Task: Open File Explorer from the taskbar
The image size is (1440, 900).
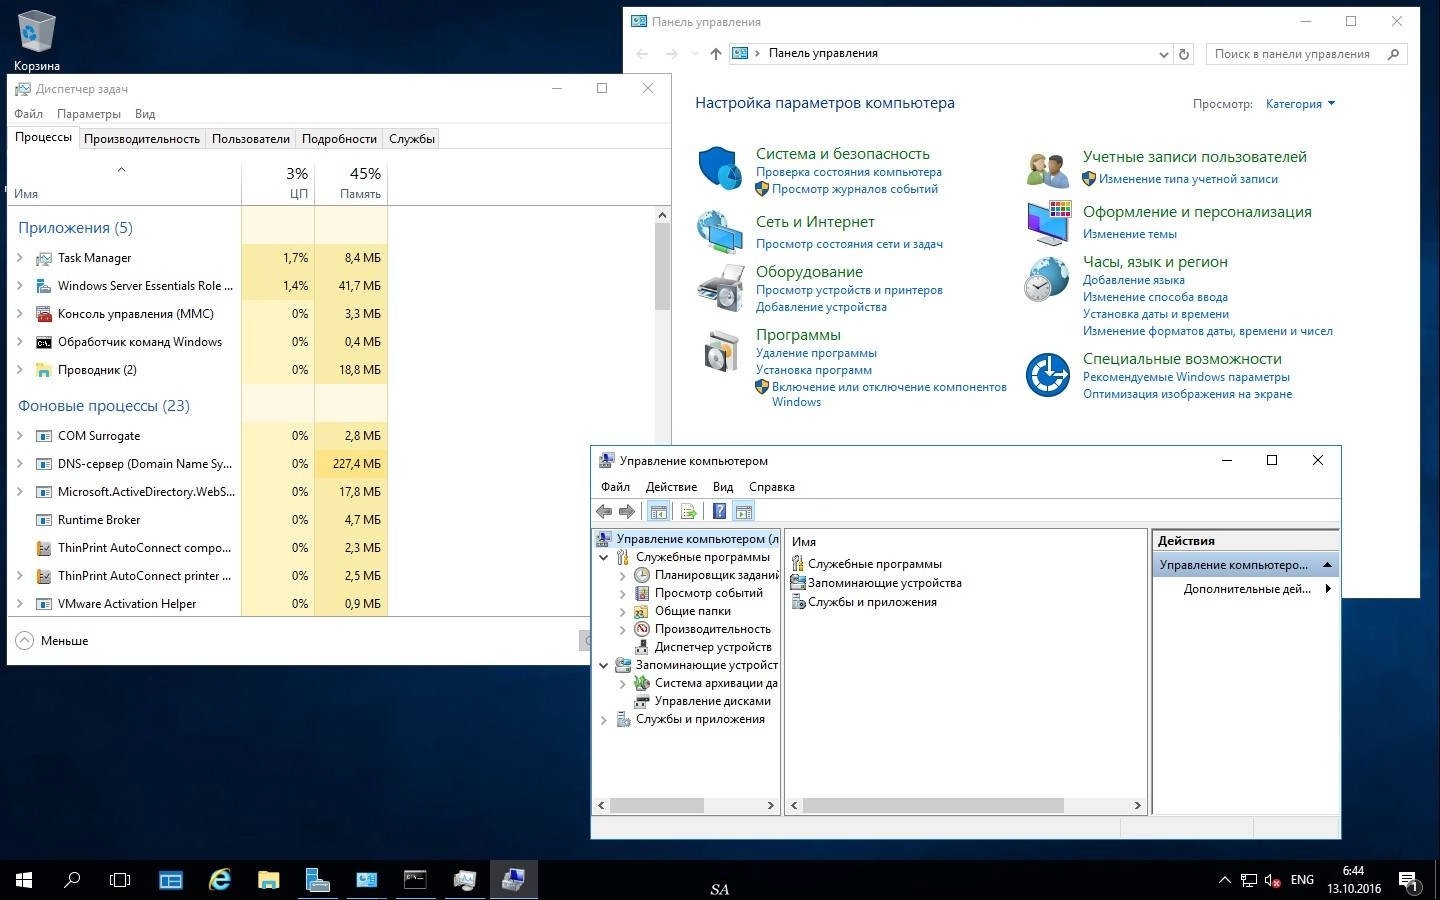Action: coord(268,880)
